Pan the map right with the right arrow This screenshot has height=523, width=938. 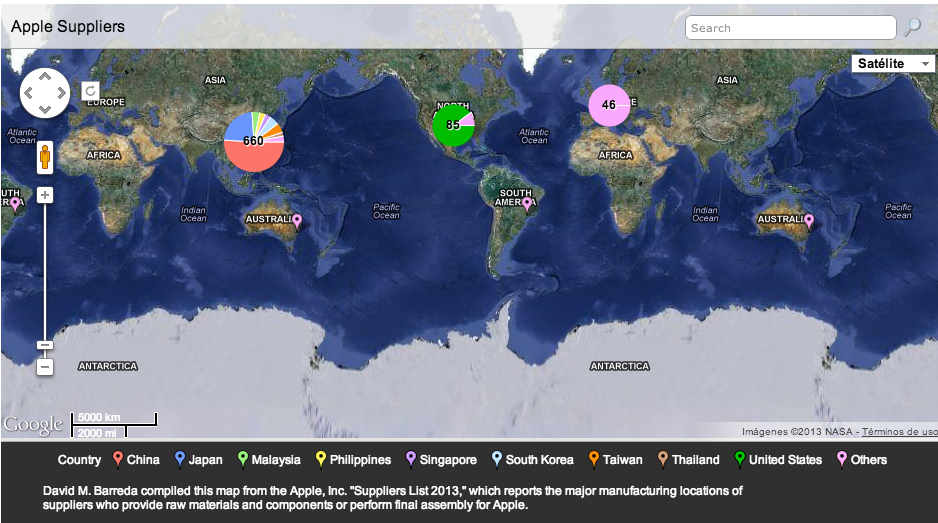click(61, 93)
